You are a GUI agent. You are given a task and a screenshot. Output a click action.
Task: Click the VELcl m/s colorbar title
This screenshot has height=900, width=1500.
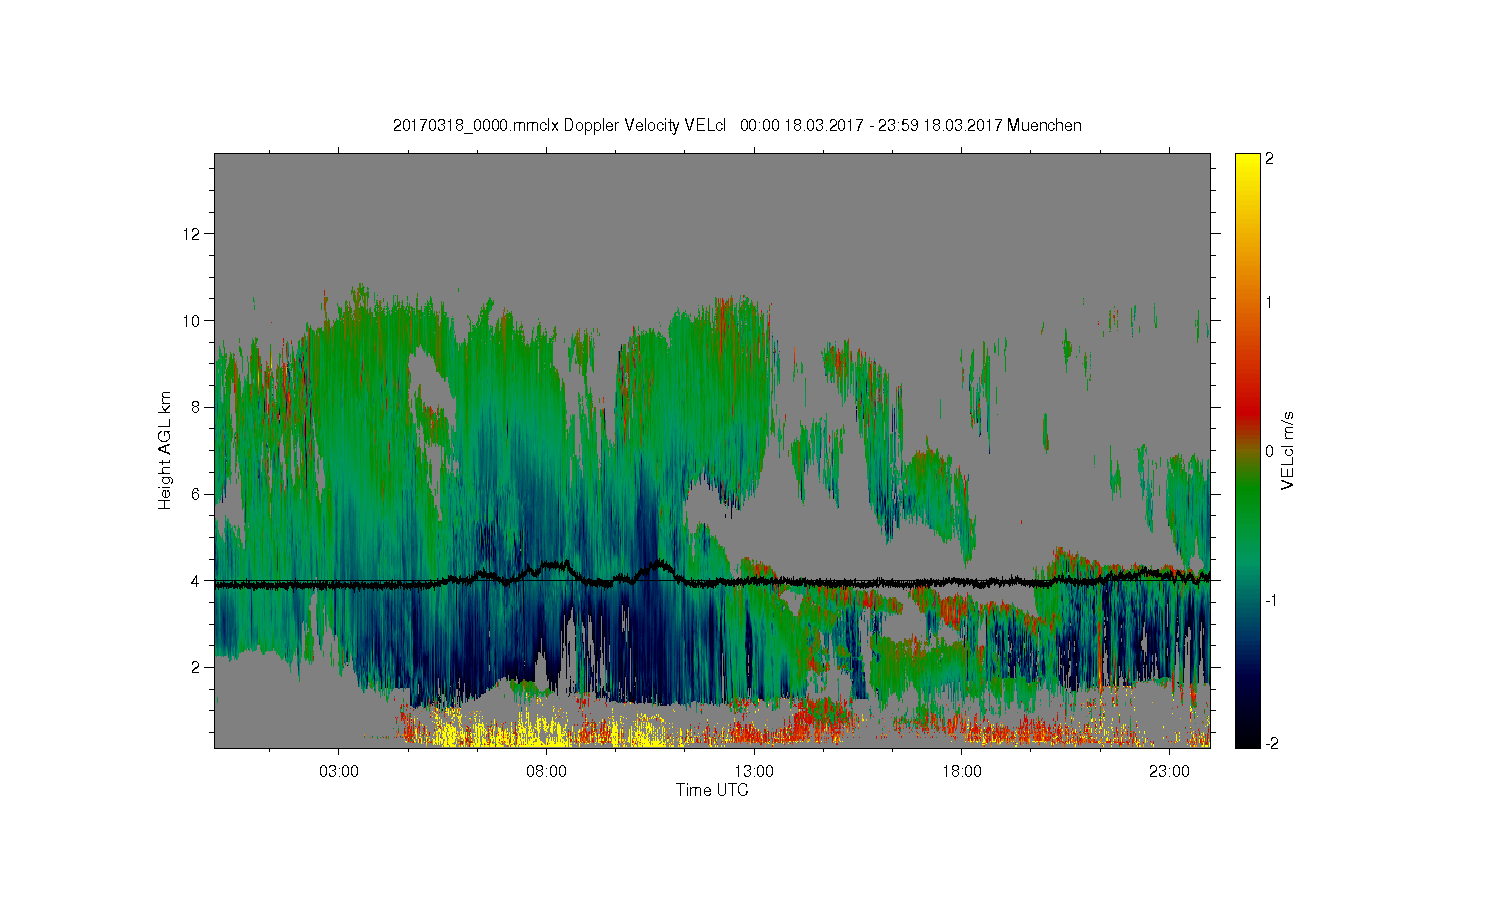coord(1288,450)
